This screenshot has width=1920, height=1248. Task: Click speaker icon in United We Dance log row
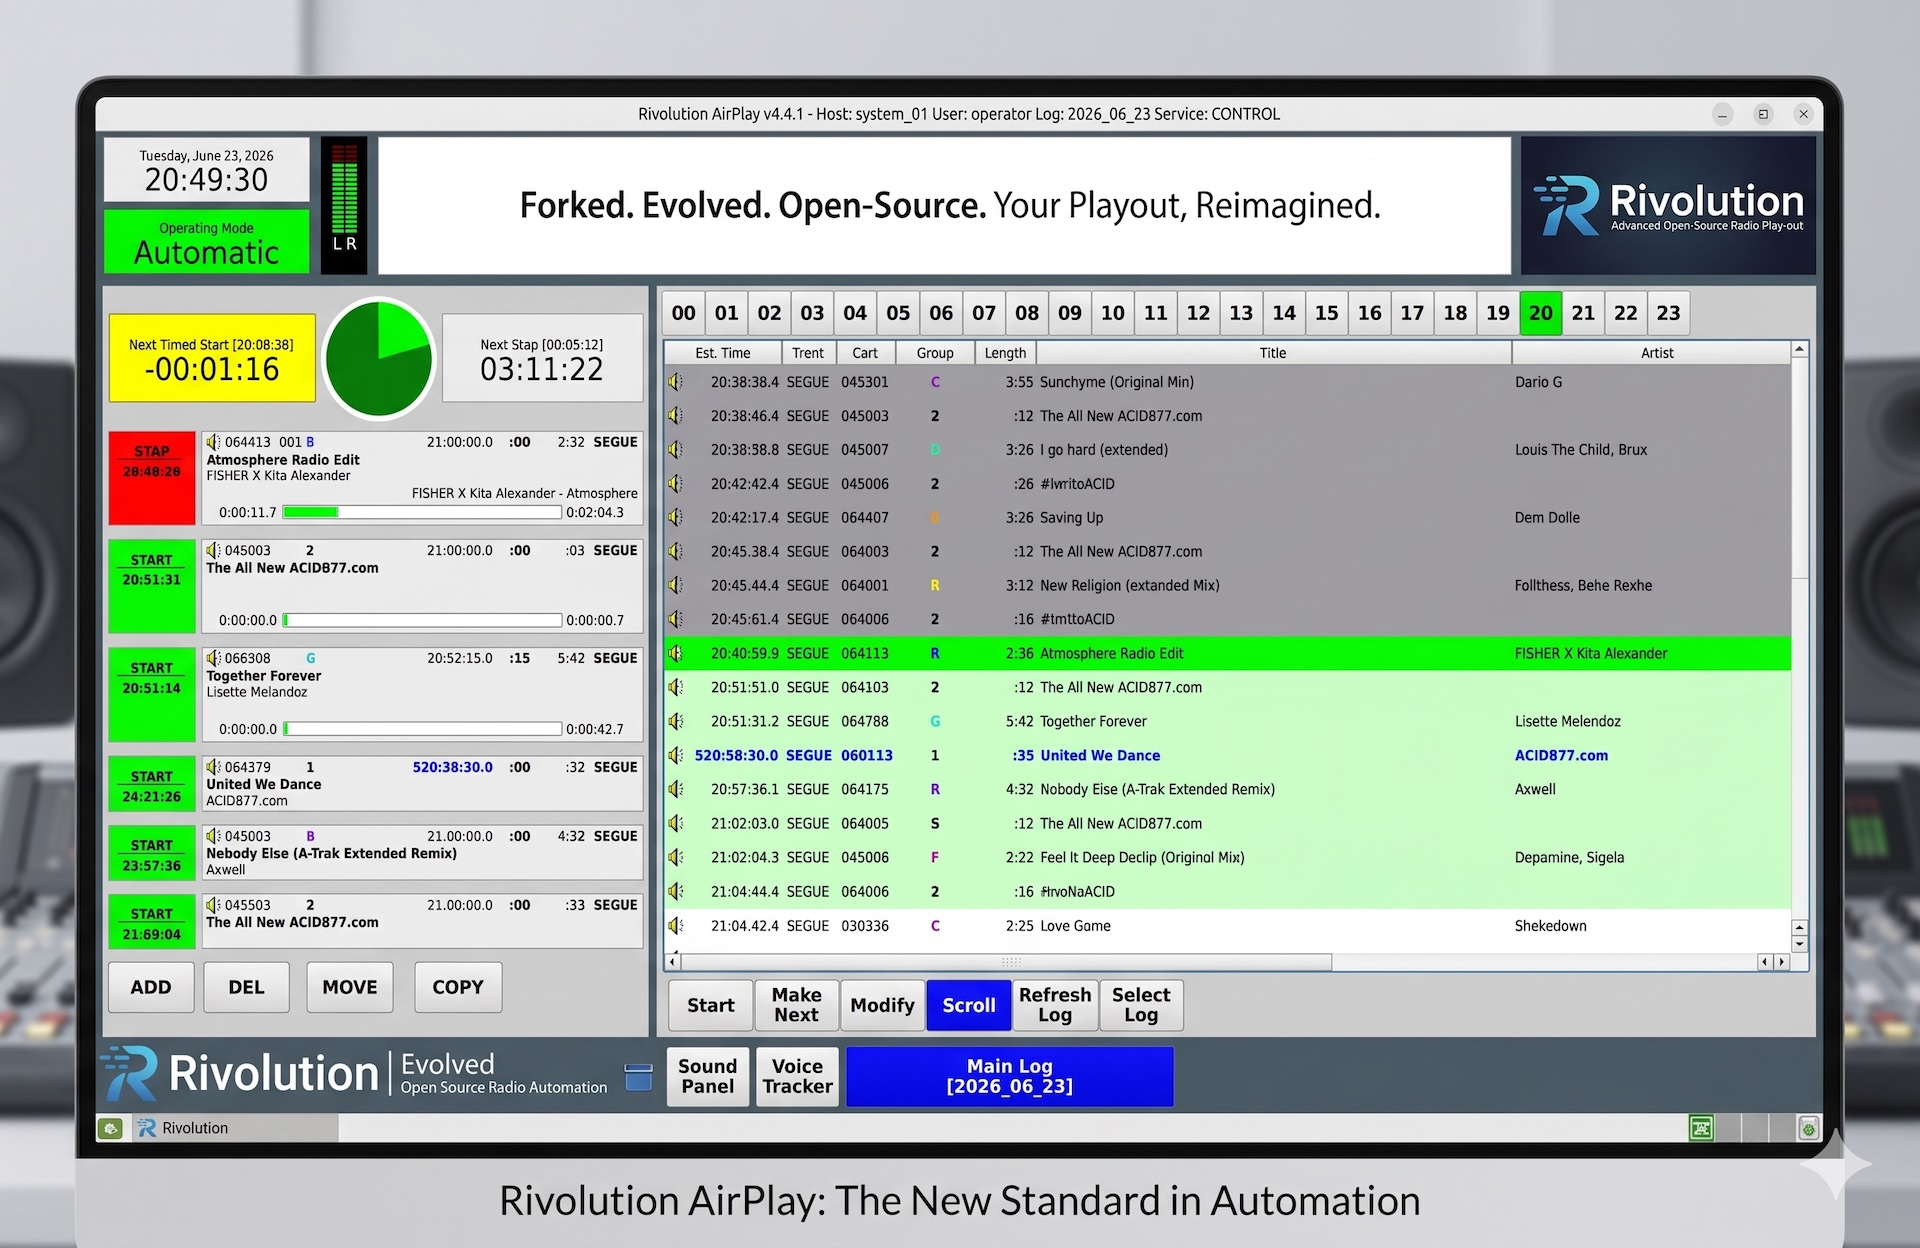click(x=676, y=755)
